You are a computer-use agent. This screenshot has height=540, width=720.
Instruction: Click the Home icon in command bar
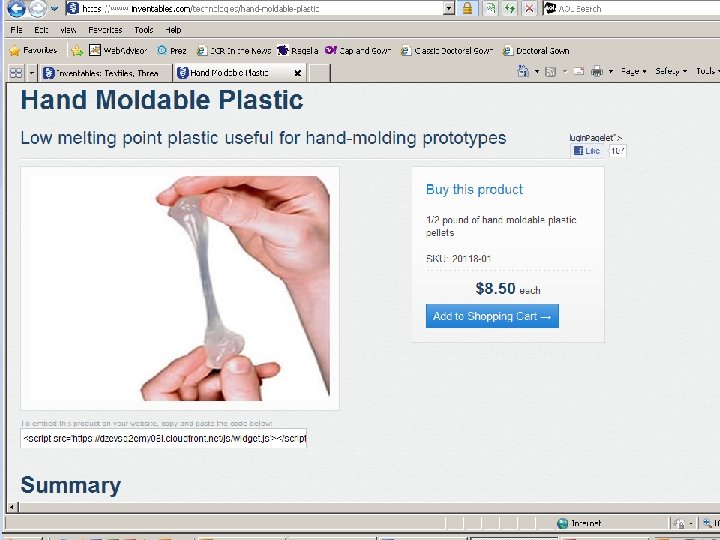(x=523, y=71)
